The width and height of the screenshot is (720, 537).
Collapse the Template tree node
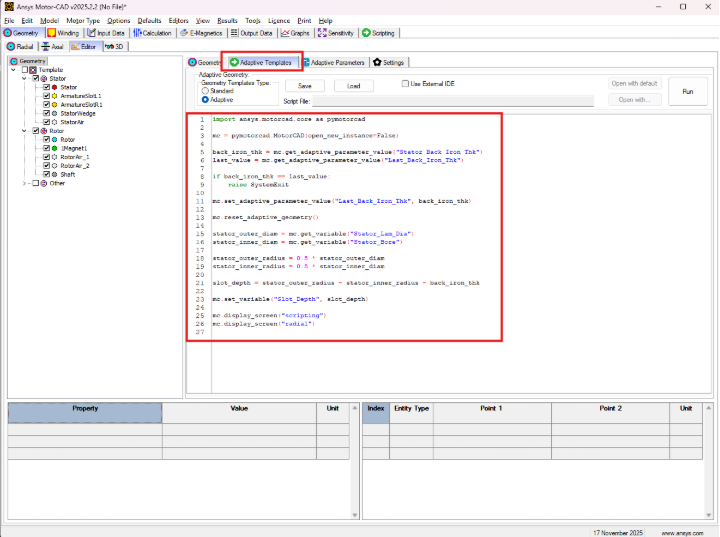click(14, 70)
